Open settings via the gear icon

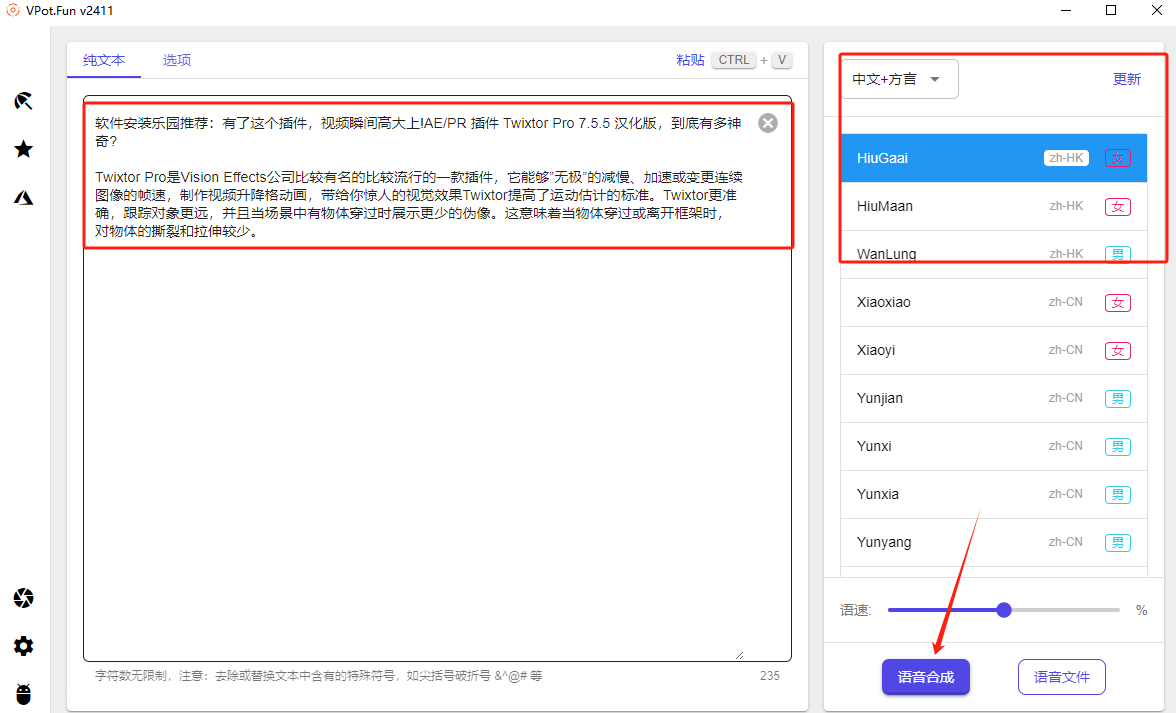point(24,646)
